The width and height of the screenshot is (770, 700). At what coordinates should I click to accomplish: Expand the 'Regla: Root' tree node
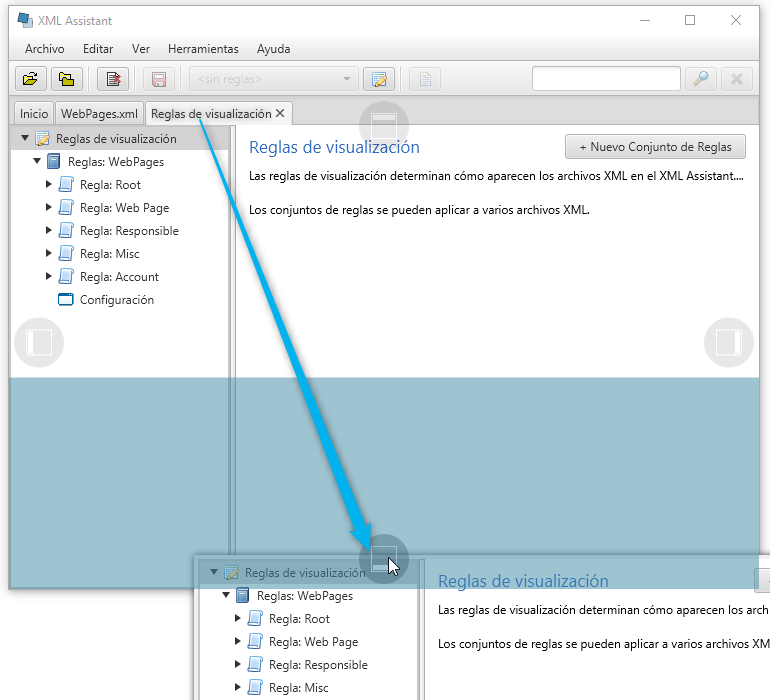49,185
